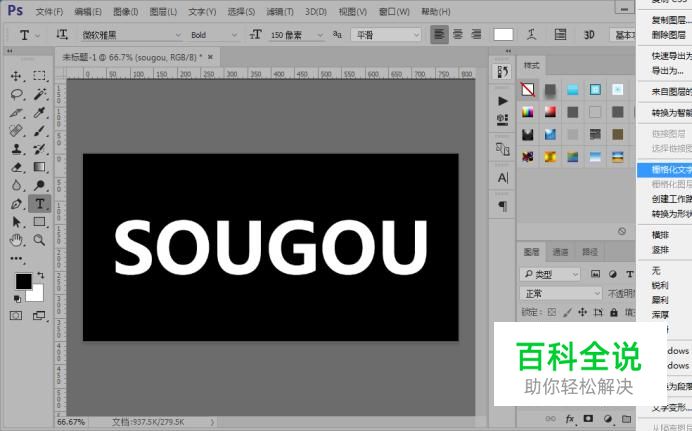Viewport: 692px width, 431px height.
Task: Enable right align text
Action: [x=476, y=34]
